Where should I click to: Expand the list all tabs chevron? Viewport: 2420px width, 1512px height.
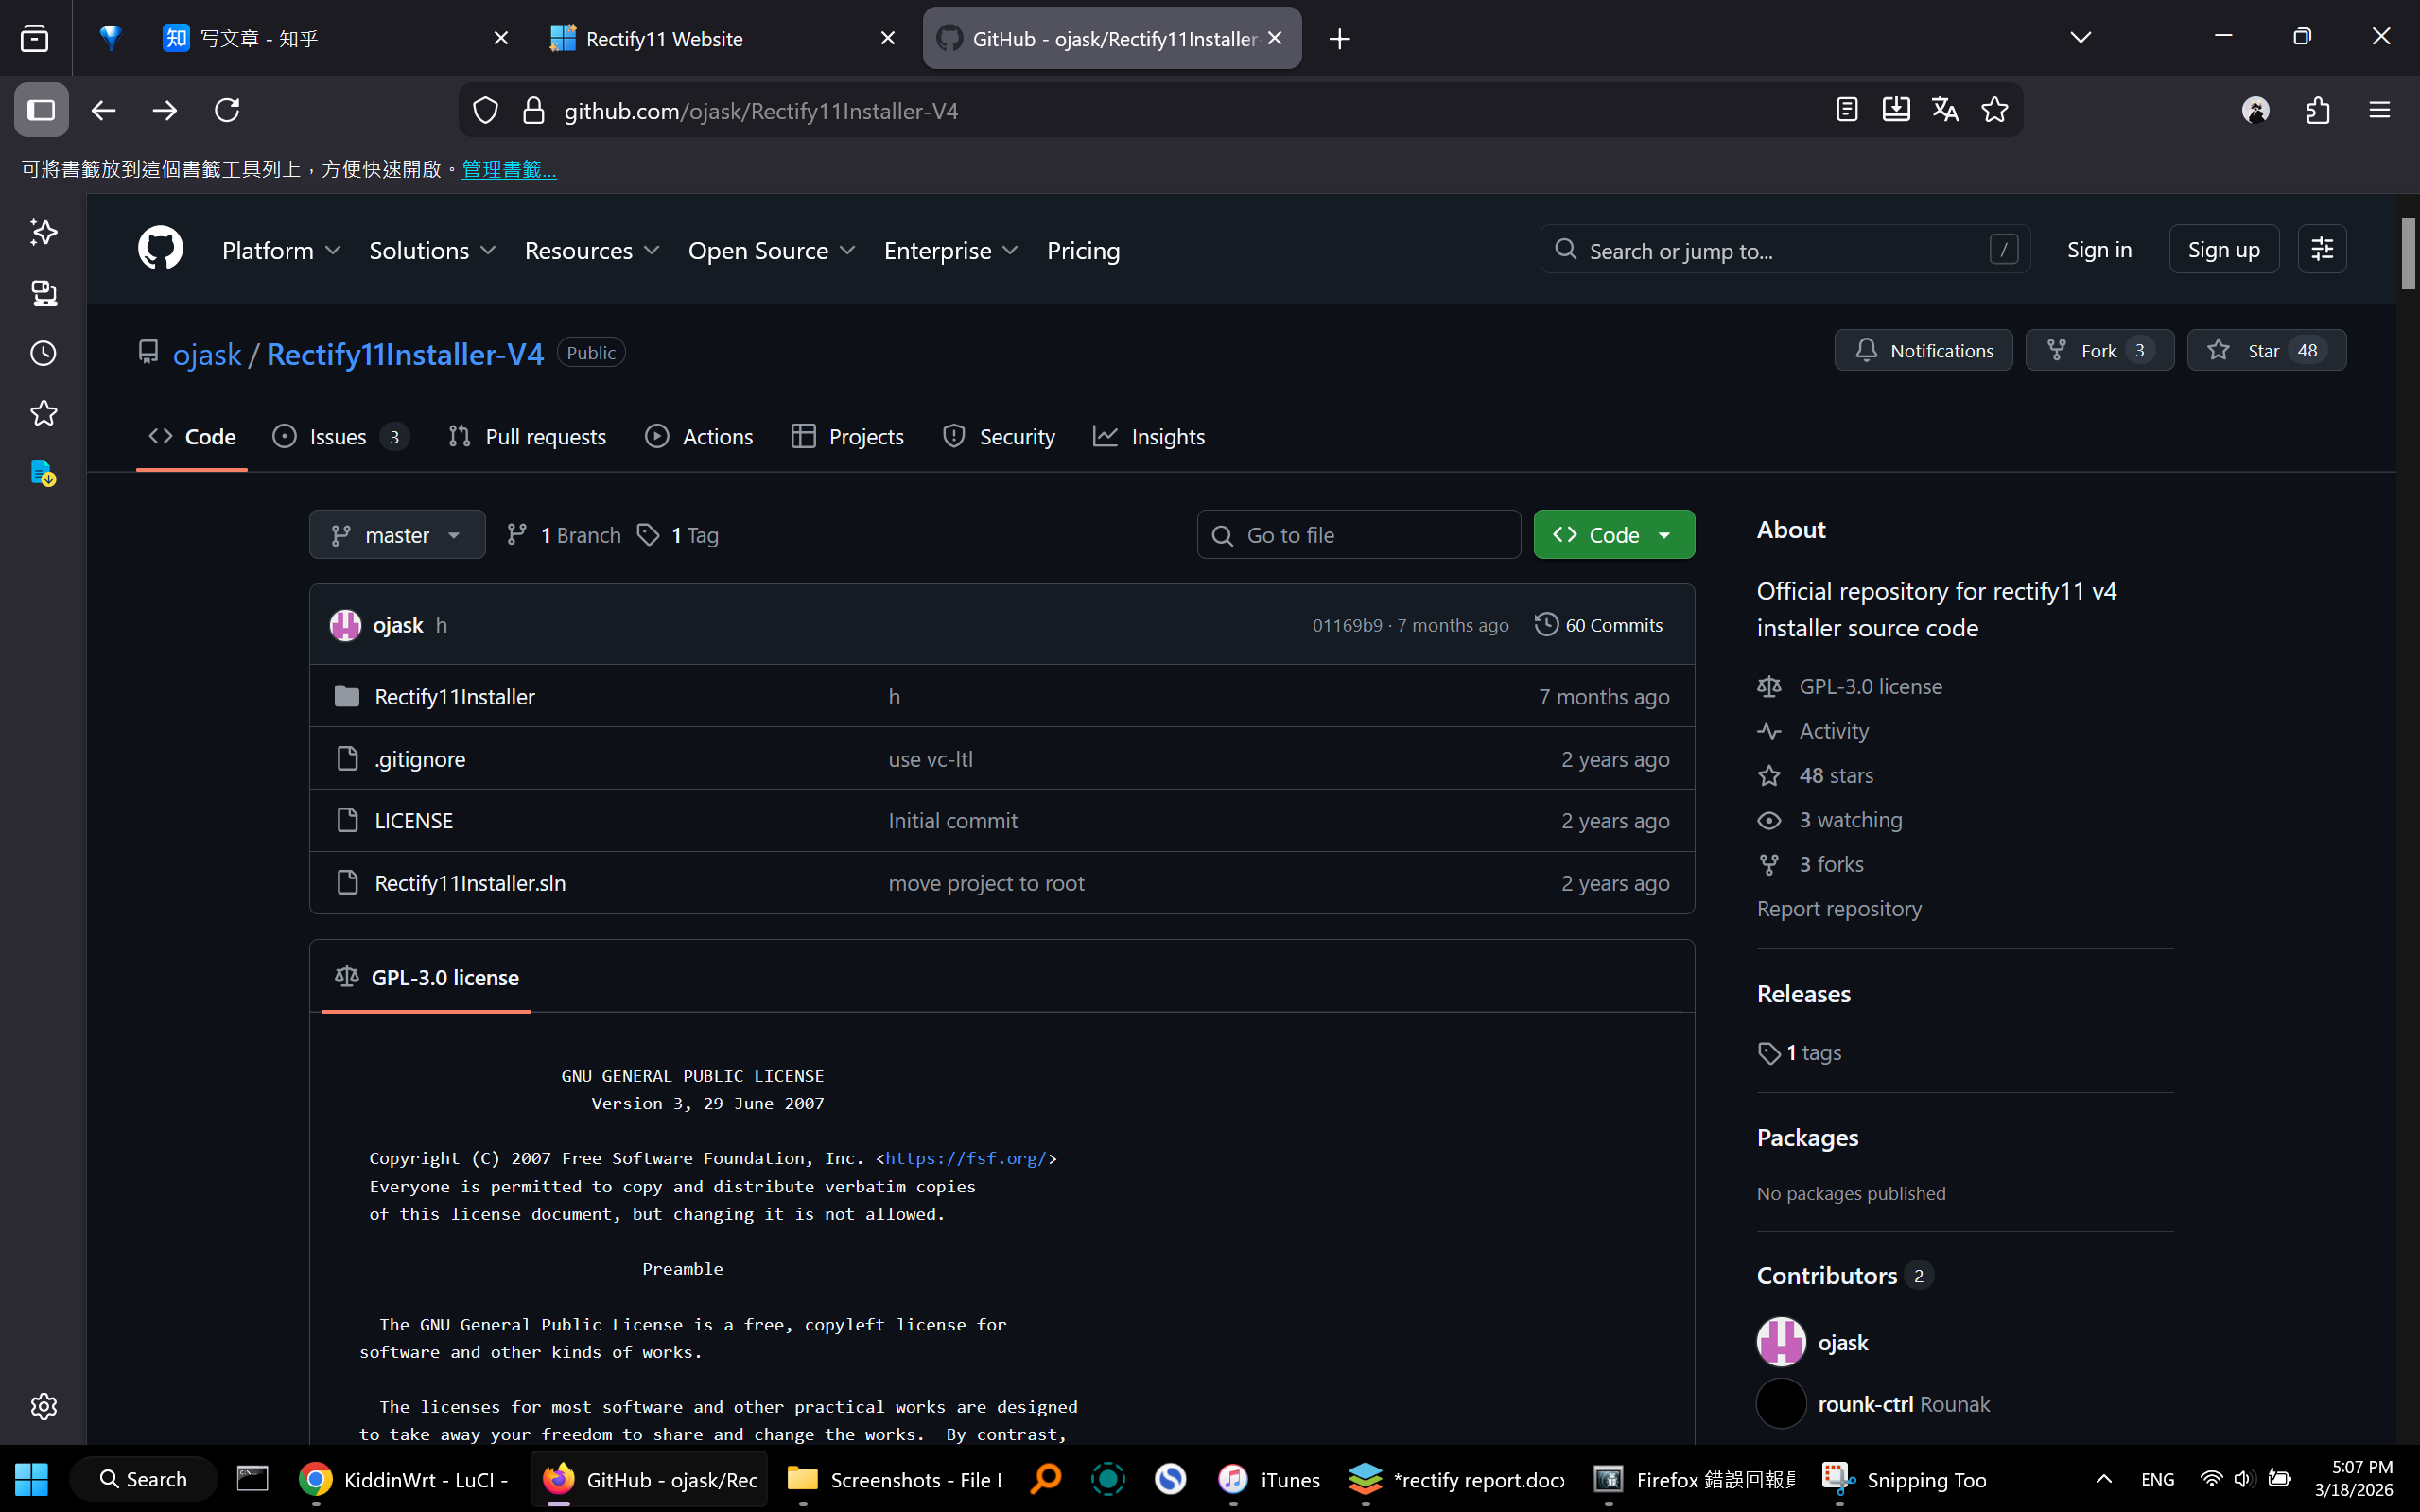[2081, 38]
